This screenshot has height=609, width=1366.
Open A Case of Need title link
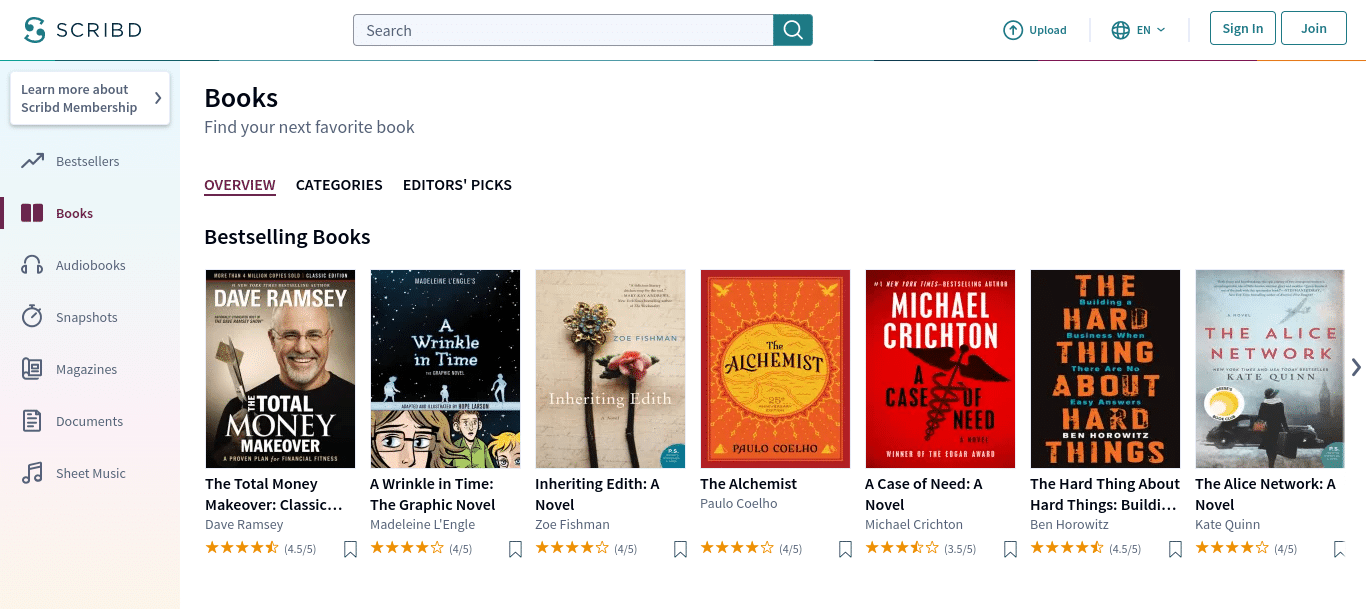tap(923, 494)
